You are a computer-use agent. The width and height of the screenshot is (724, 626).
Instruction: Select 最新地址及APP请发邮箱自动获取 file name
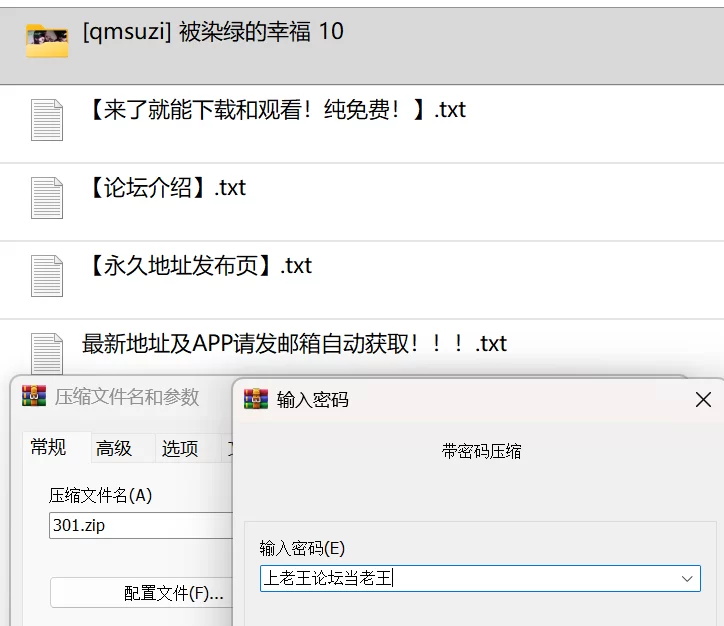[294, 344]
